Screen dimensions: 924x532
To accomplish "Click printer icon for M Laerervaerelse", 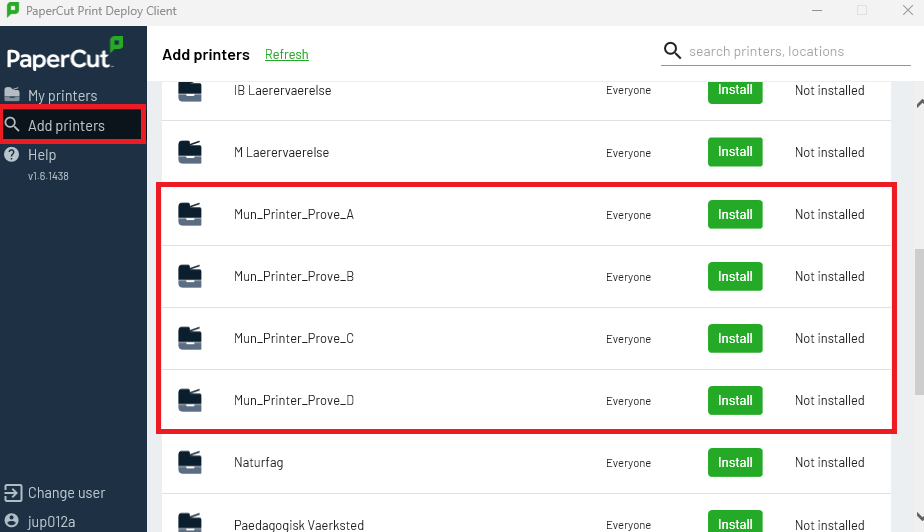I will 190,152.
